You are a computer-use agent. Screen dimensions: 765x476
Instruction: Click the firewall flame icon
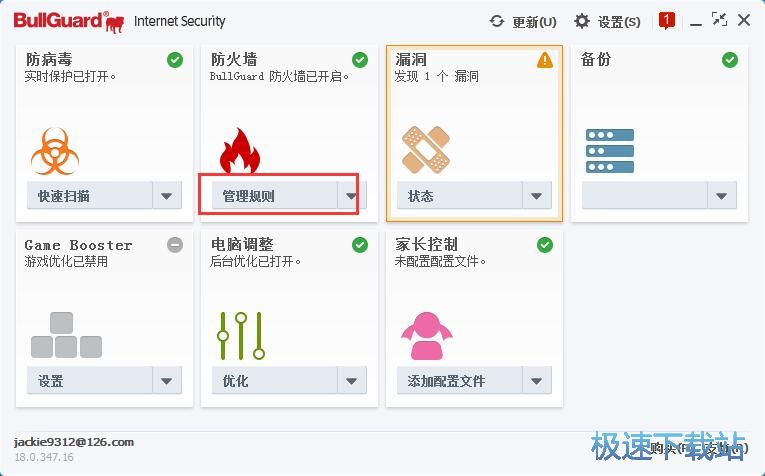point(240,150)
